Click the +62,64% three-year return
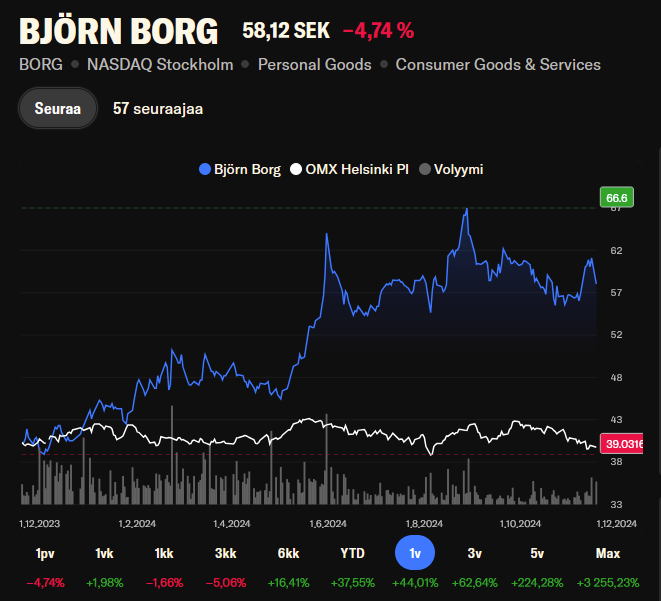This screenshot has height=601, width=661. 475,583
